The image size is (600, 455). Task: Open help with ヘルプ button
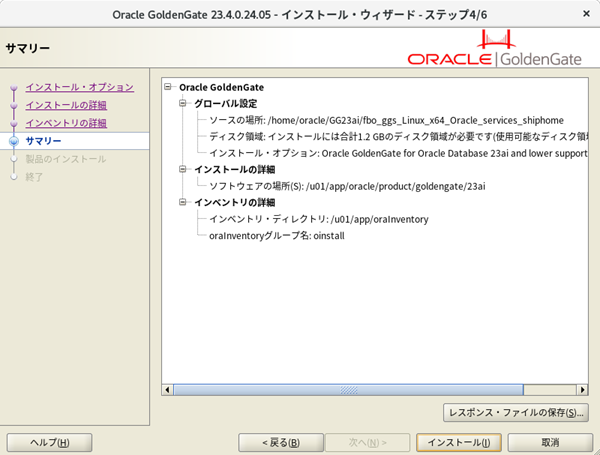coord(49,443)
